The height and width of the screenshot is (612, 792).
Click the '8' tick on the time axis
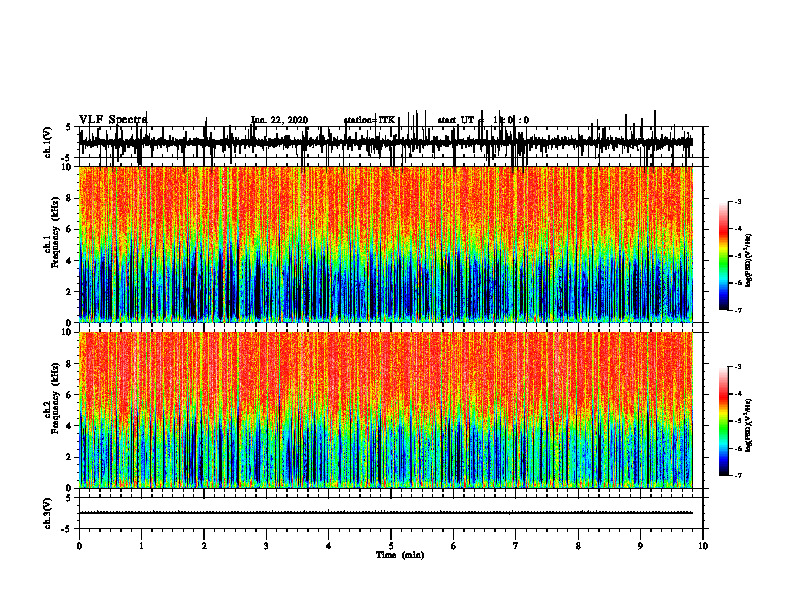click(x=578, y=546)
